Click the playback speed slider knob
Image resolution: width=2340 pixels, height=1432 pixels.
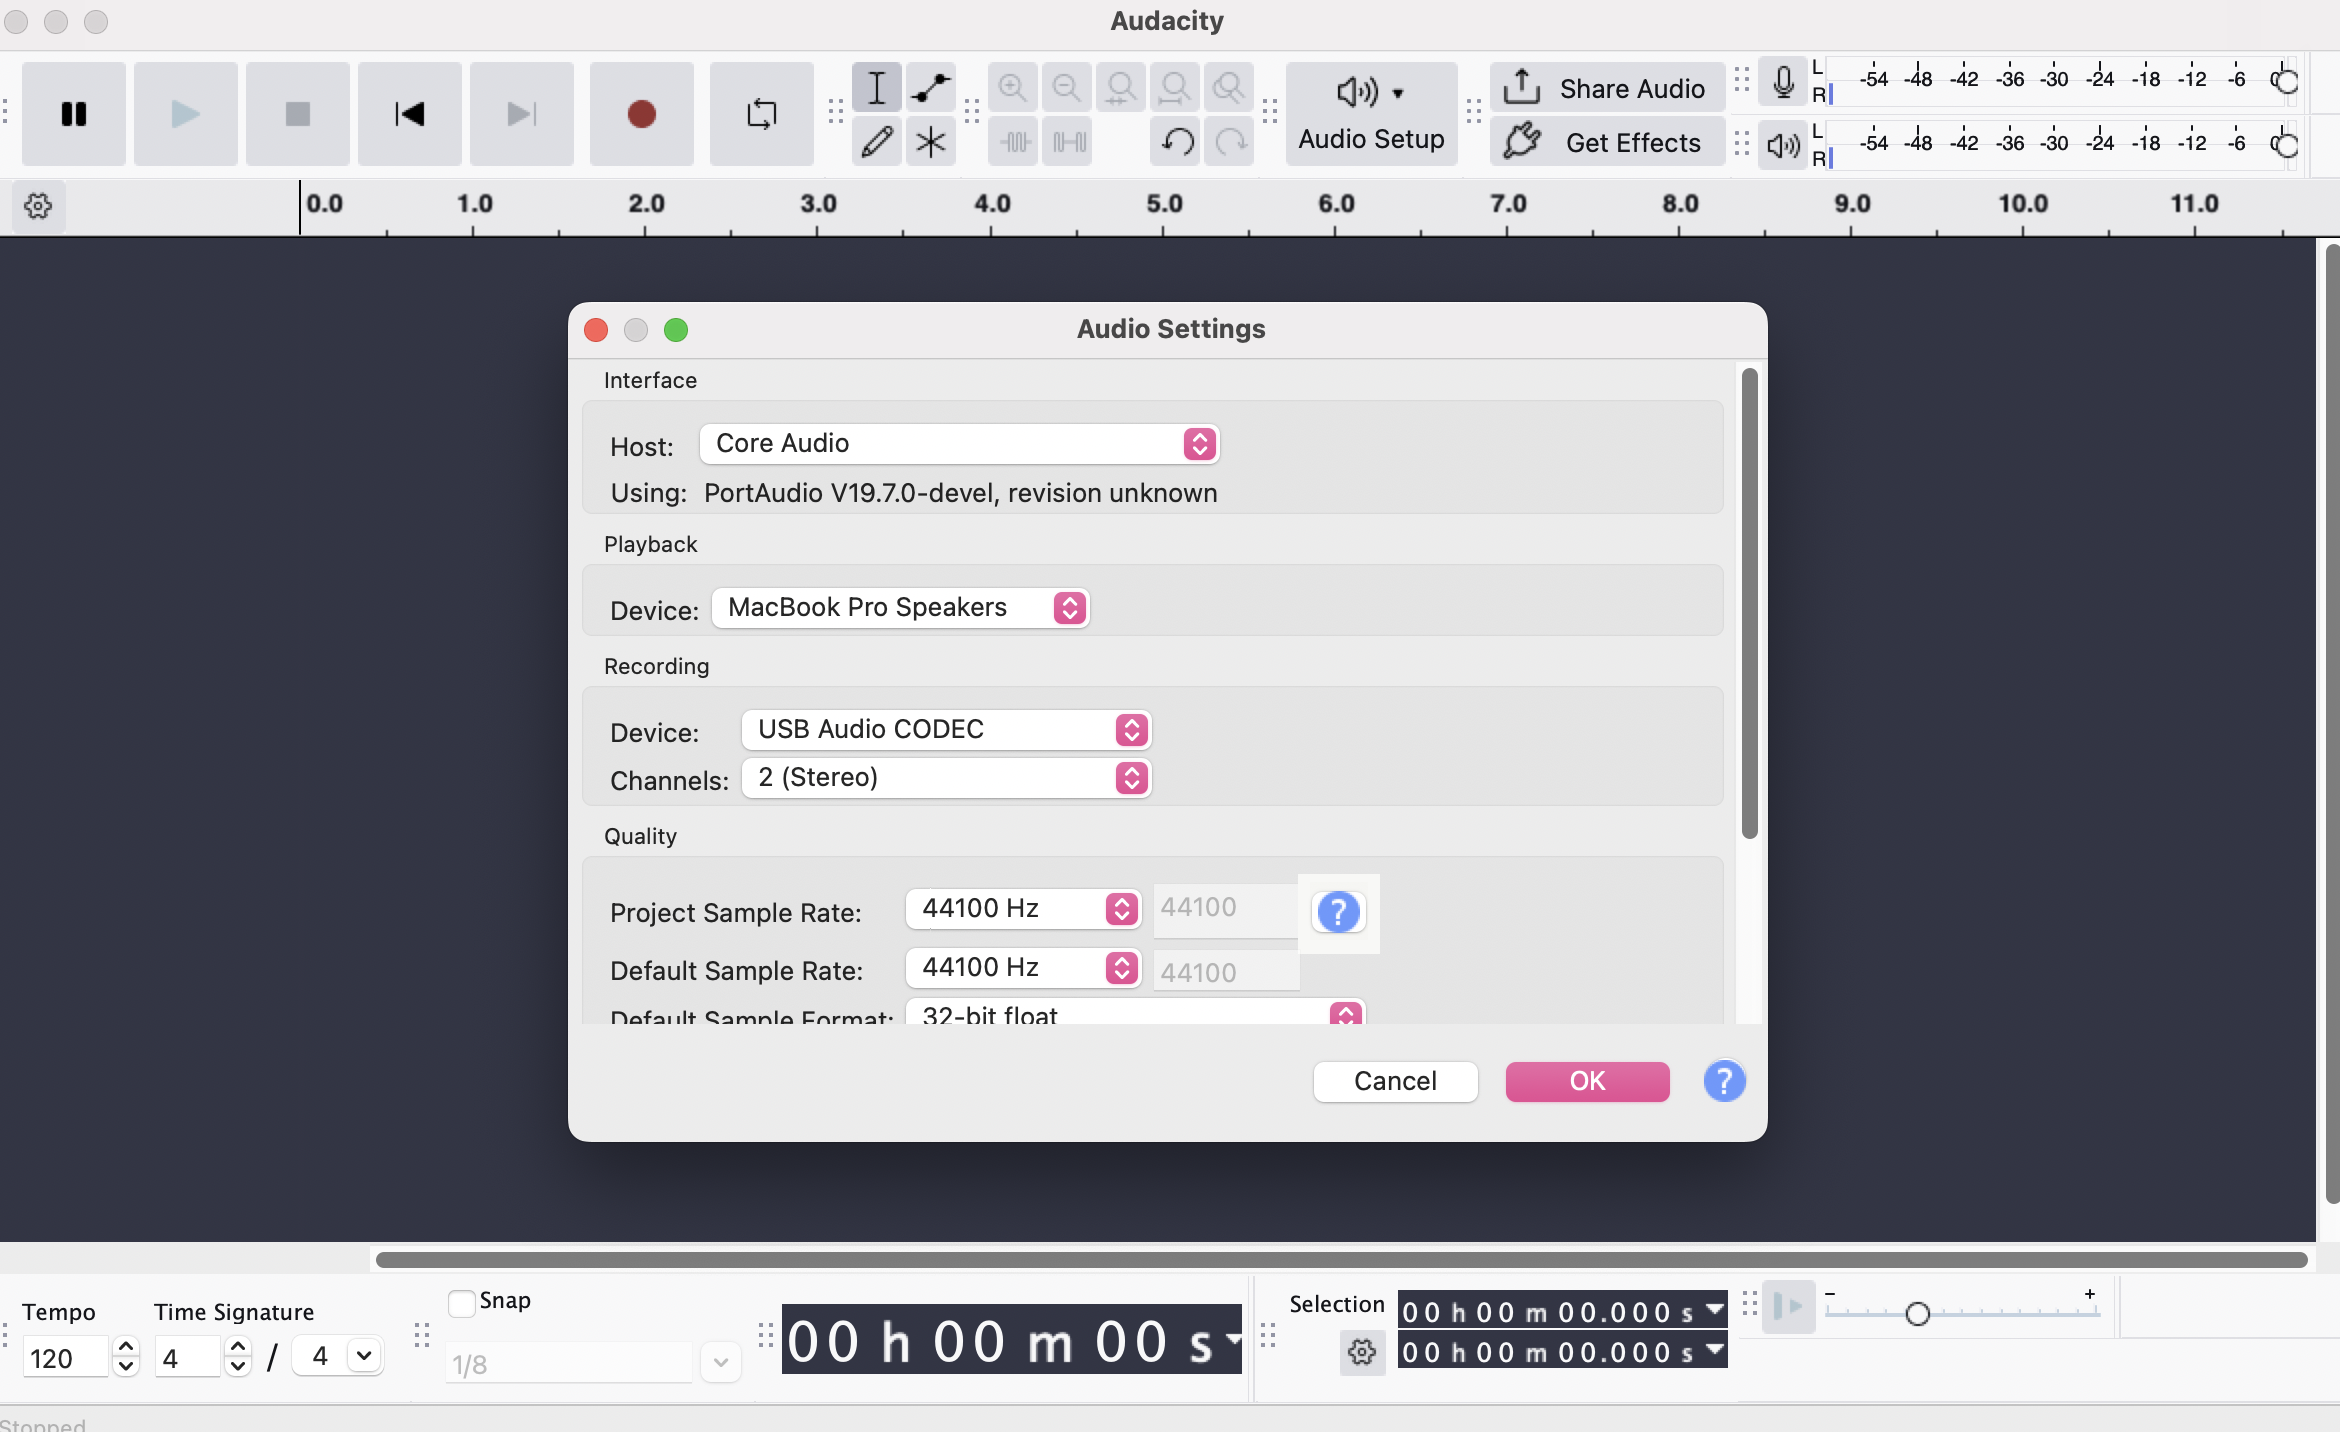1917,1314
